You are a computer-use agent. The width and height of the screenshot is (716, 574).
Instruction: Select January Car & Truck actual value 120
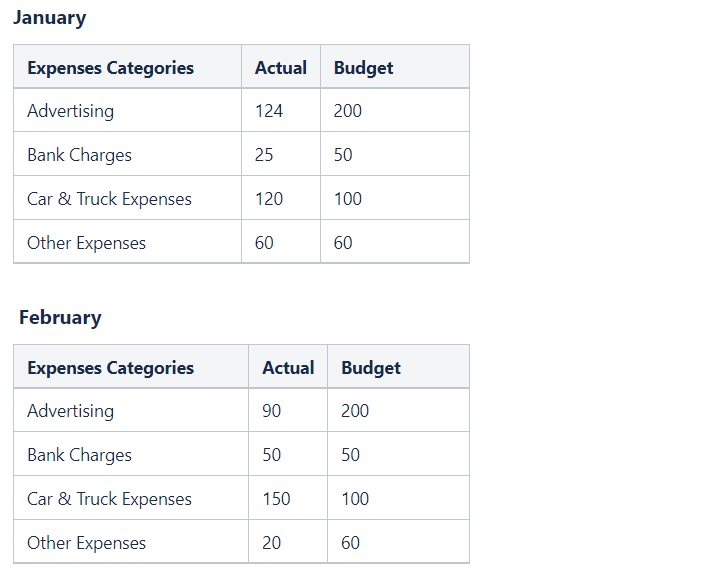pos(269,199)
